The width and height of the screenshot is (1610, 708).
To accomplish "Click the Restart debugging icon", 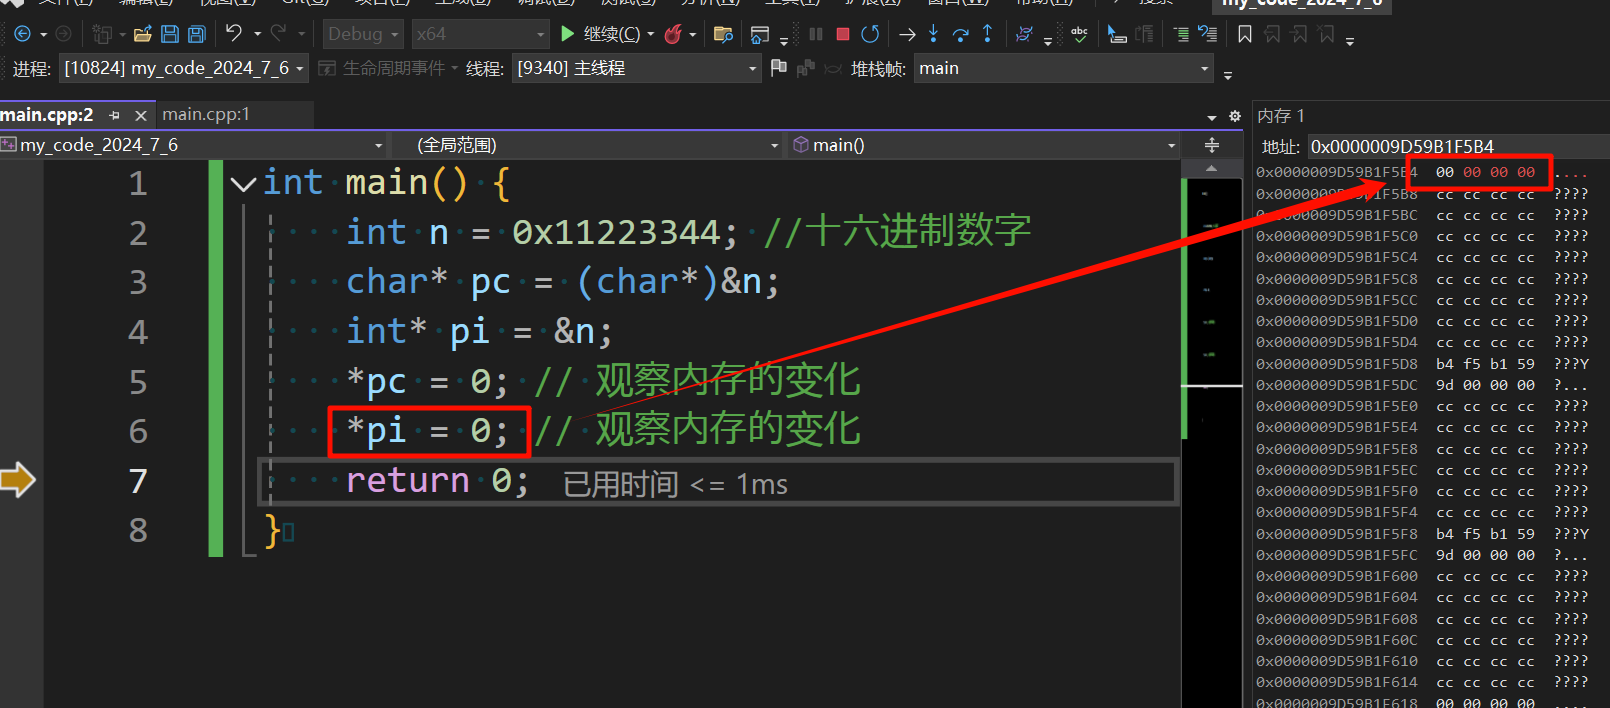I will pyautogui.click(x=870, y=34).
